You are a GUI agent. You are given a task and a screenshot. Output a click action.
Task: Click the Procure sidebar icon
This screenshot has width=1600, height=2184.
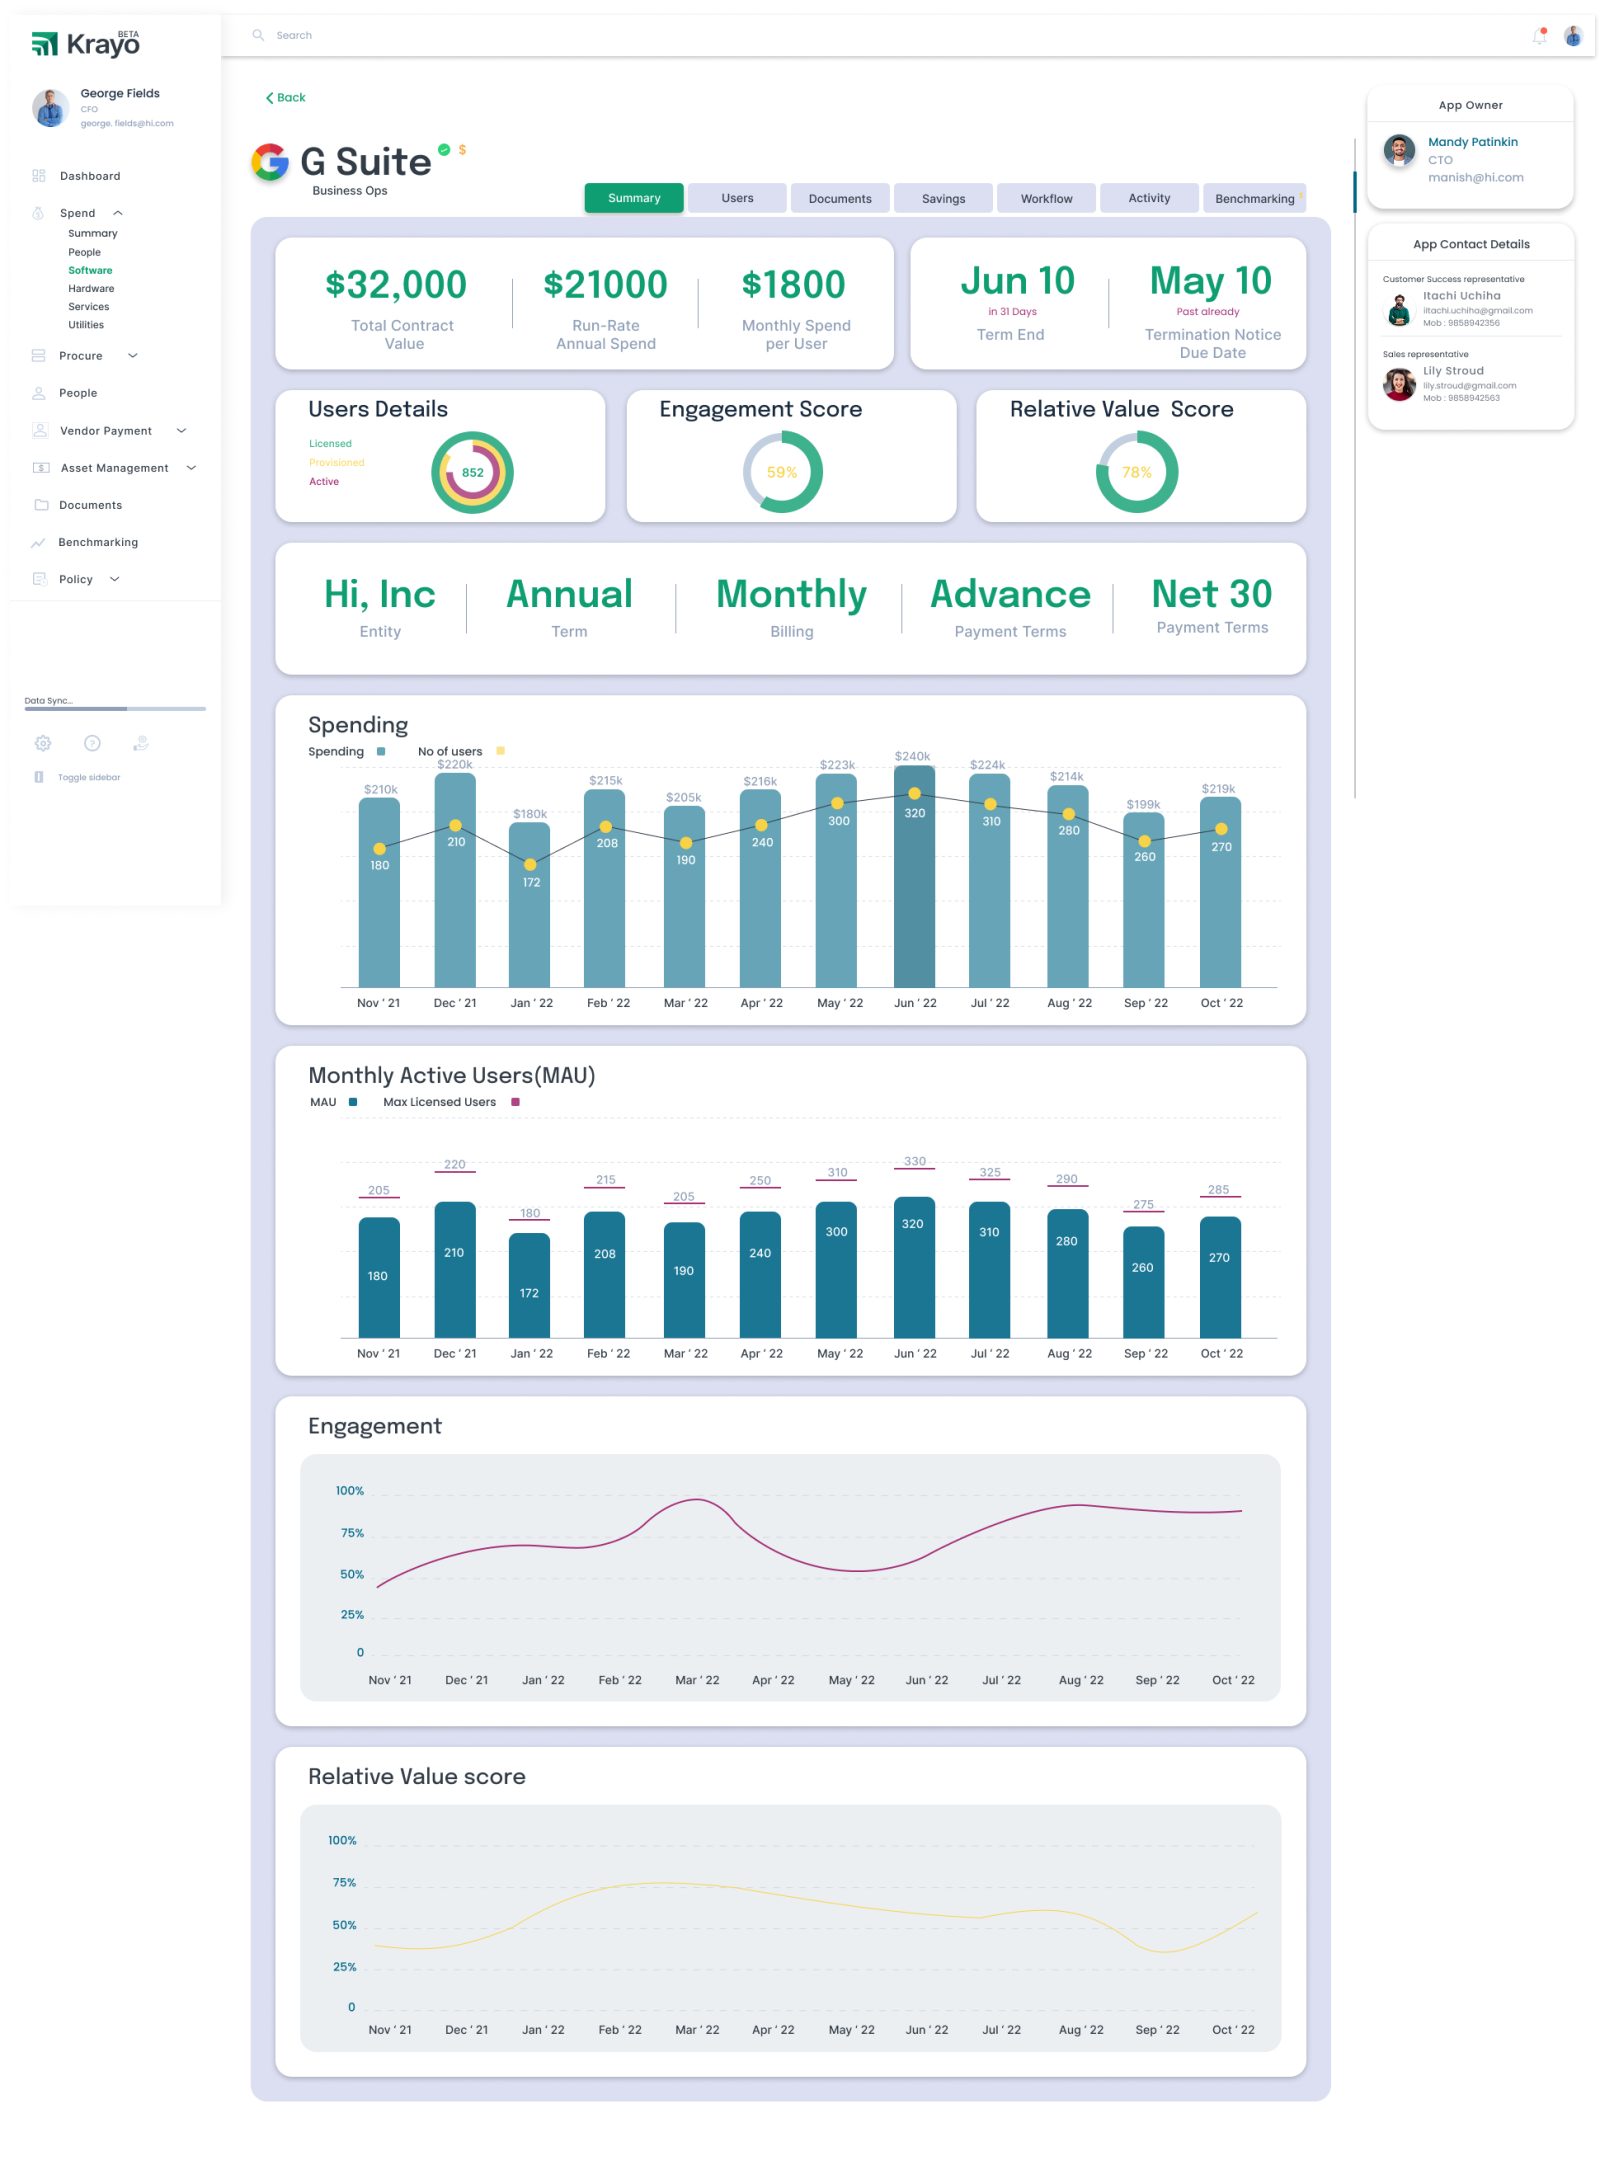(39, 356)
